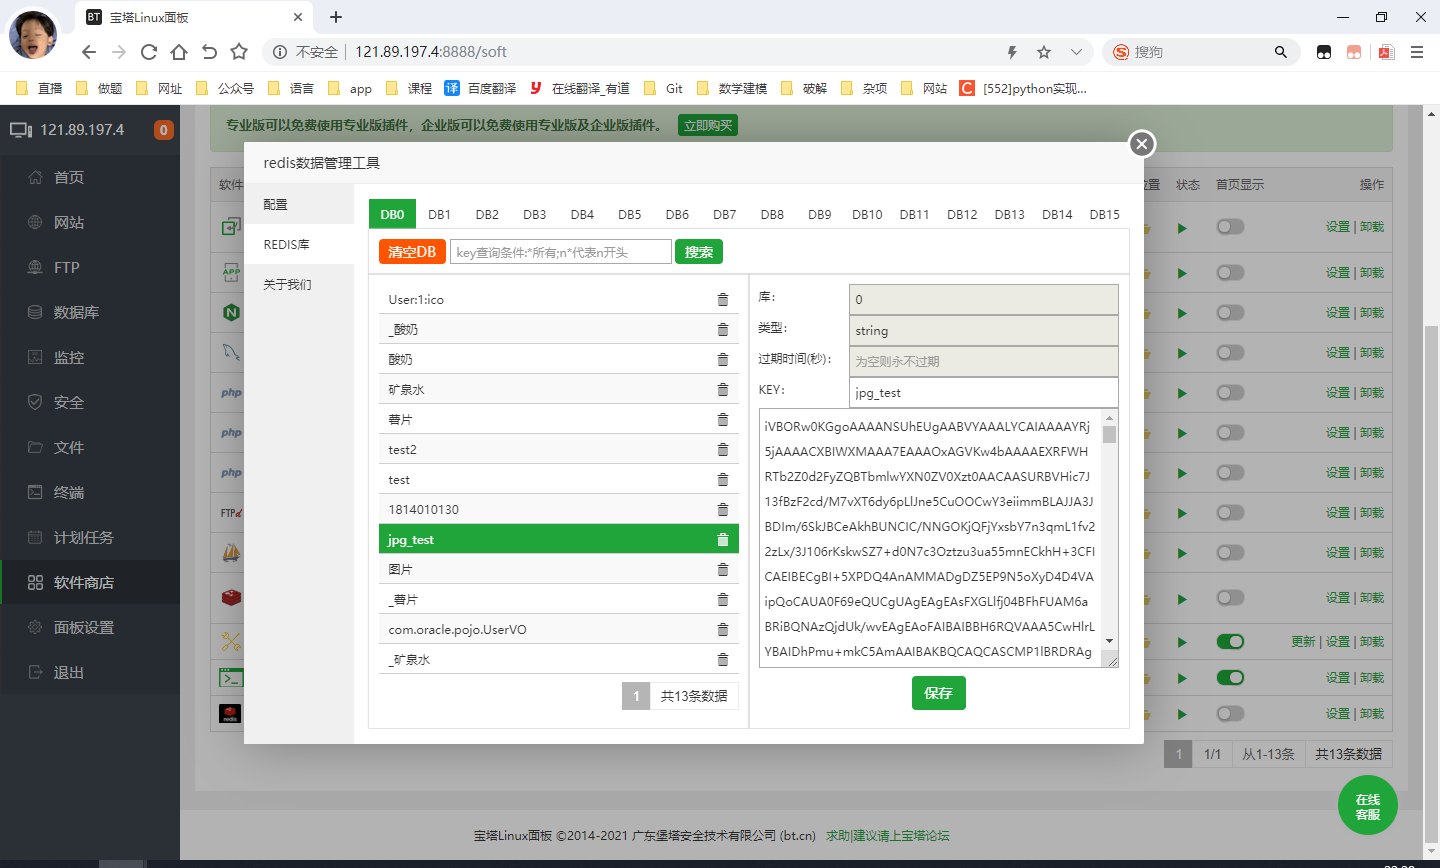Focus the key query search field
This screenshot has width=1440, height=868.
pos(560,252)
